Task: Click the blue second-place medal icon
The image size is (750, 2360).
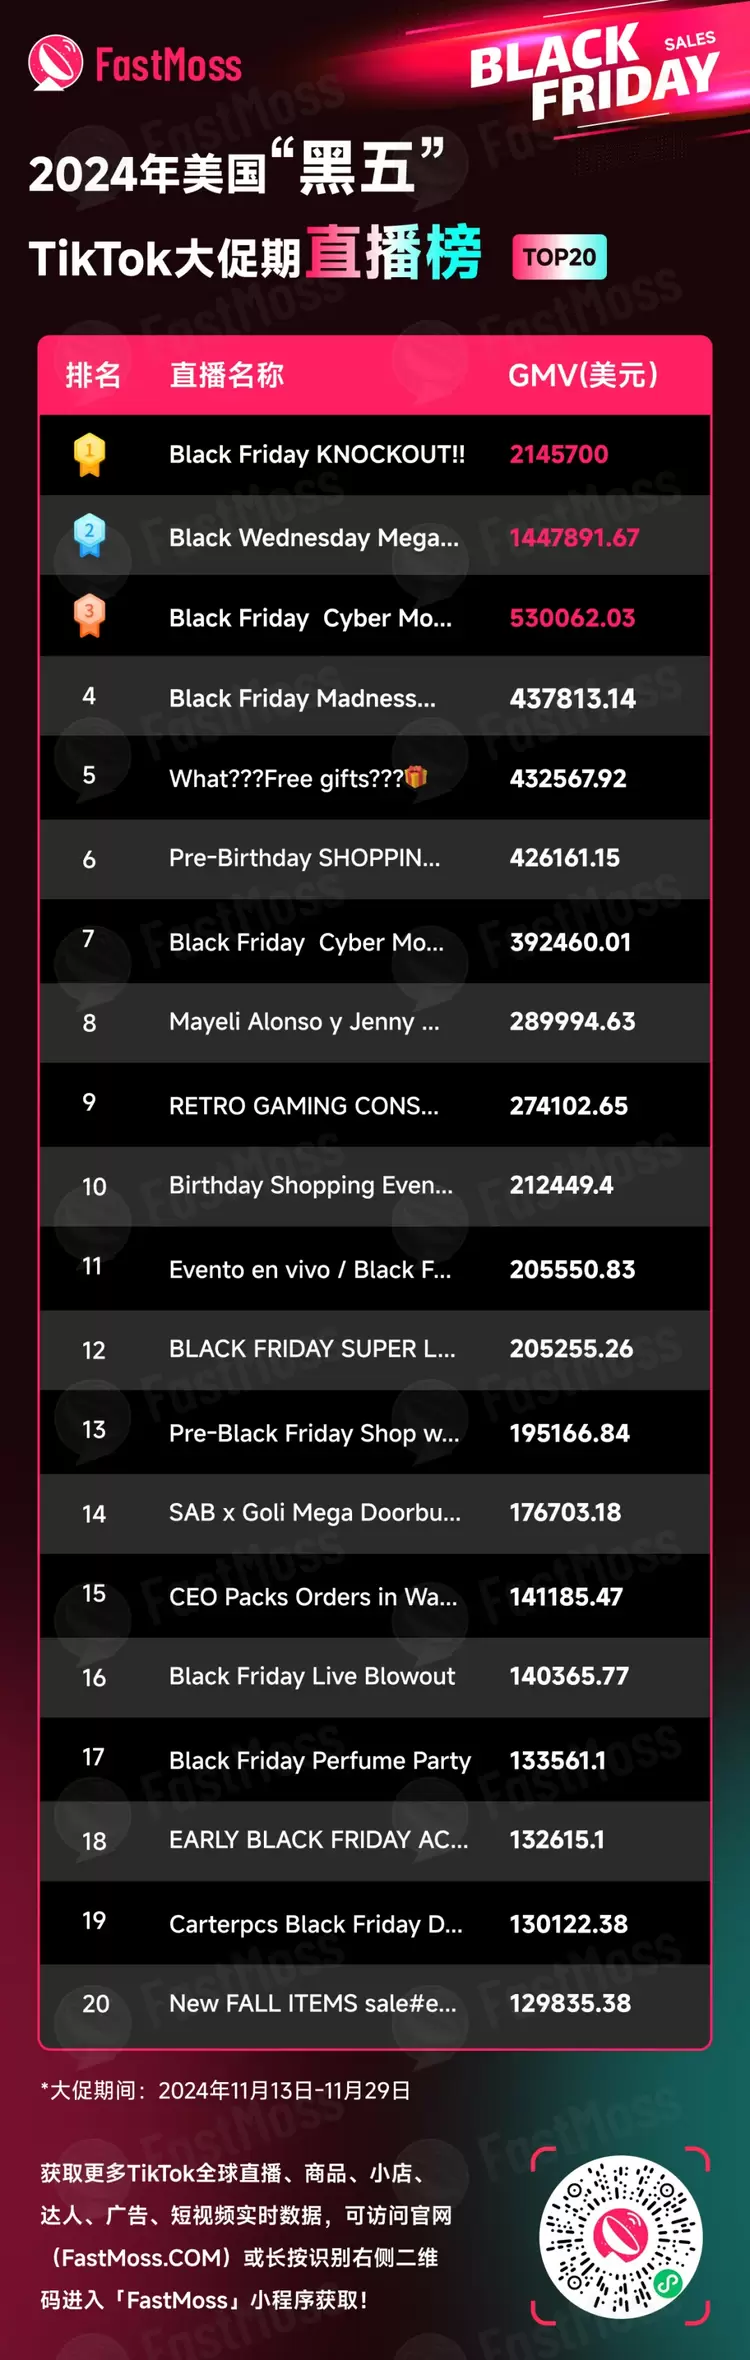Action: 89,537
